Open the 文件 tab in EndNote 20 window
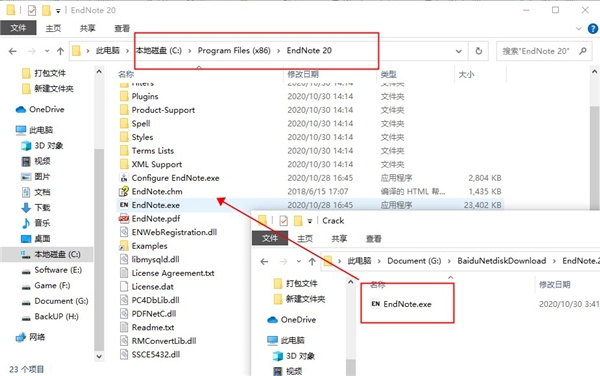600x376 pixels. click(18, 28)
